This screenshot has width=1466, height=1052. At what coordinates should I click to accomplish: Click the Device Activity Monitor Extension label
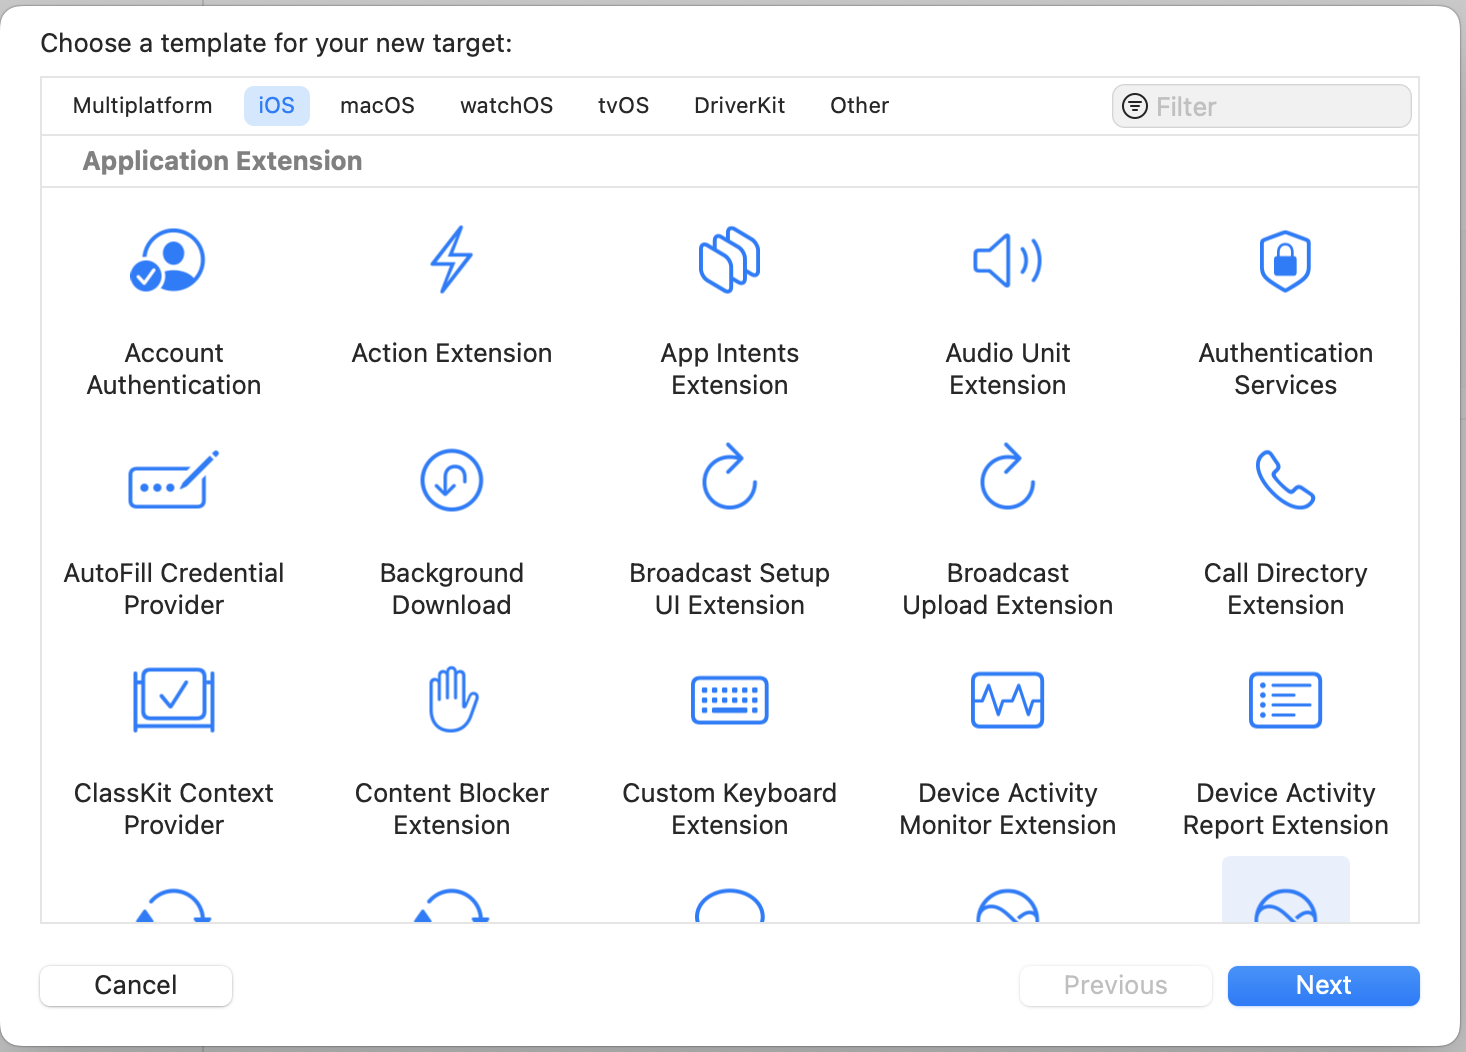(1008, 809)
